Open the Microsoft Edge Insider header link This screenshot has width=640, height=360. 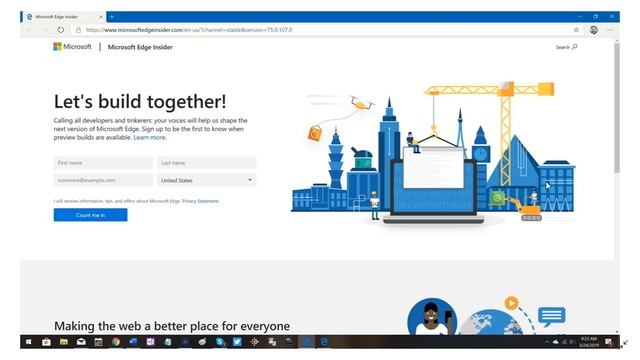click(x=140, y=47)
